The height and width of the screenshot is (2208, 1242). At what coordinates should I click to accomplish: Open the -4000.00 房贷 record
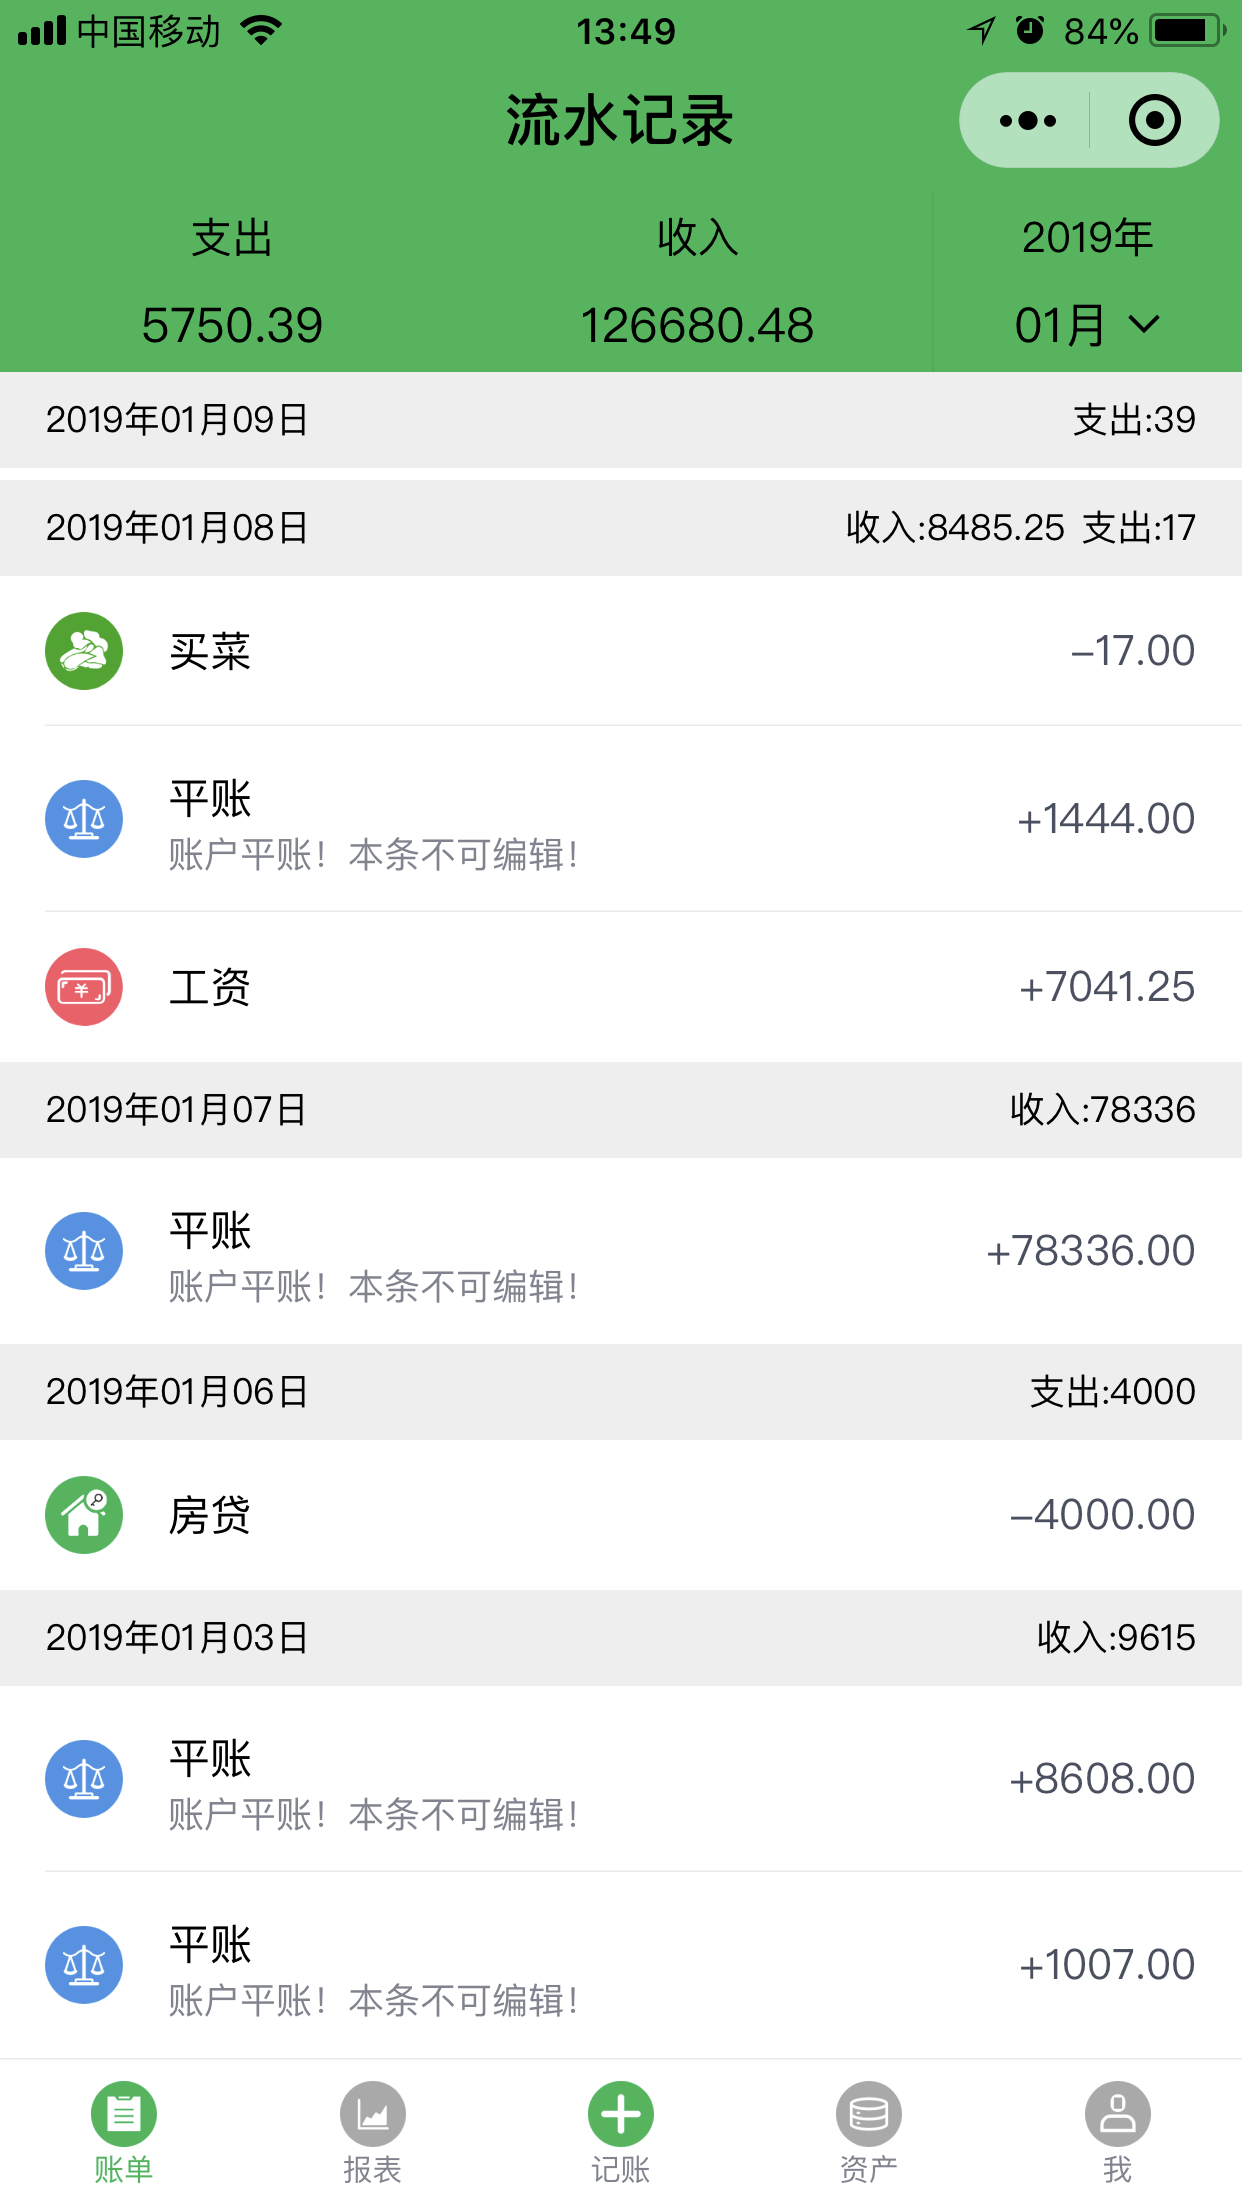coord(621,1515)
